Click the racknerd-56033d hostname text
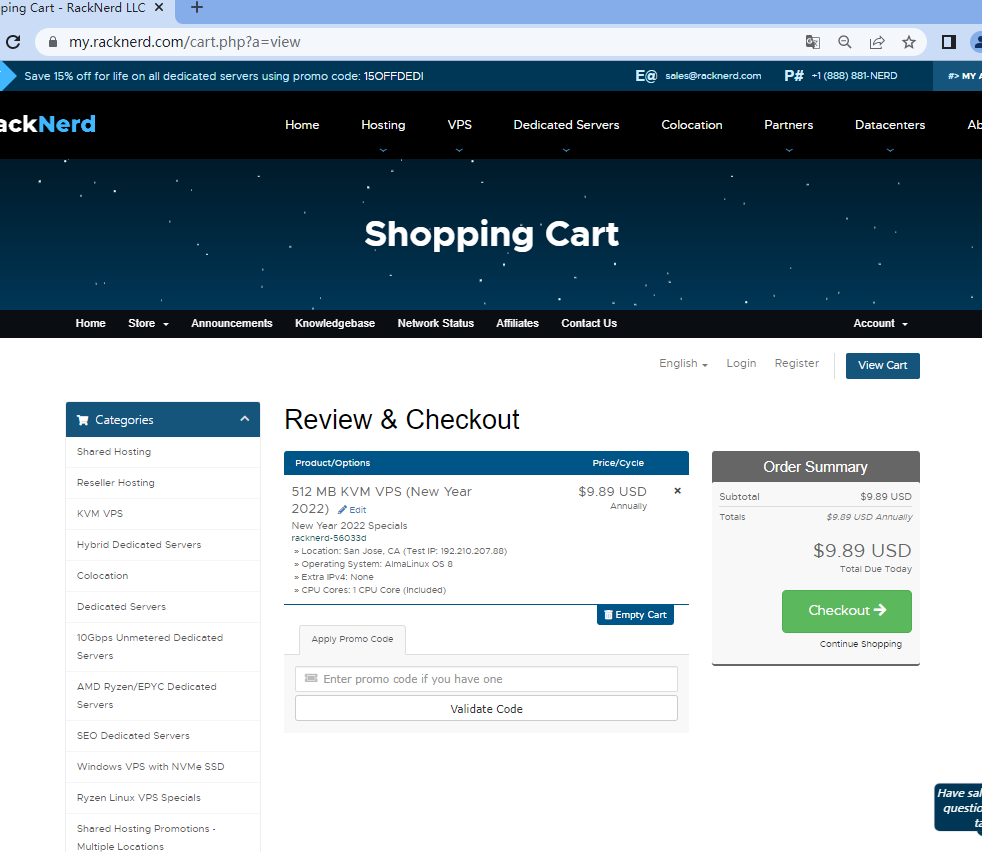 329,538
